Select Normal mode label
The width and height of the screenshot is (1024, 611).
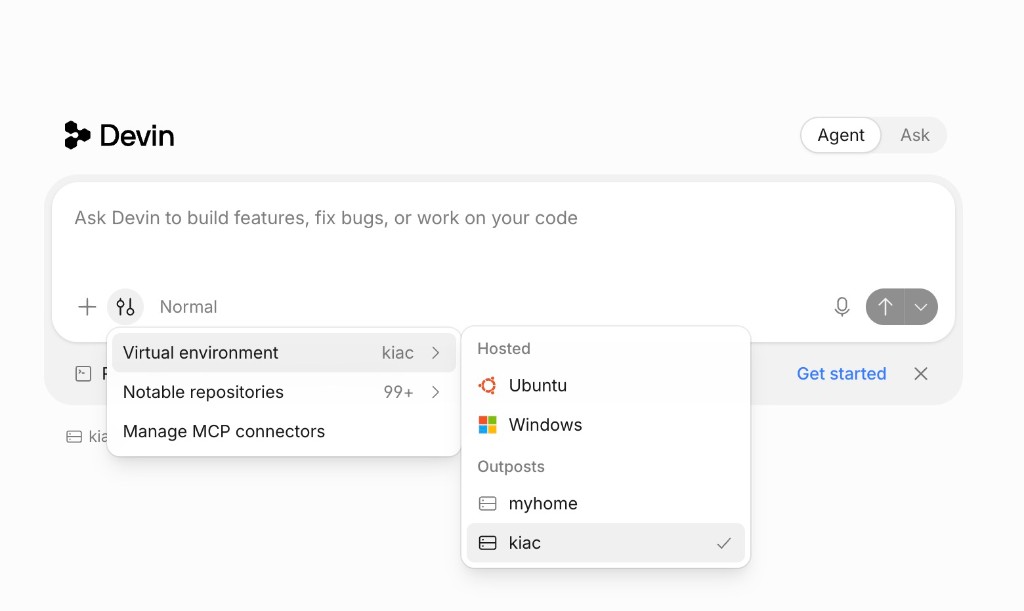(188, 307)
